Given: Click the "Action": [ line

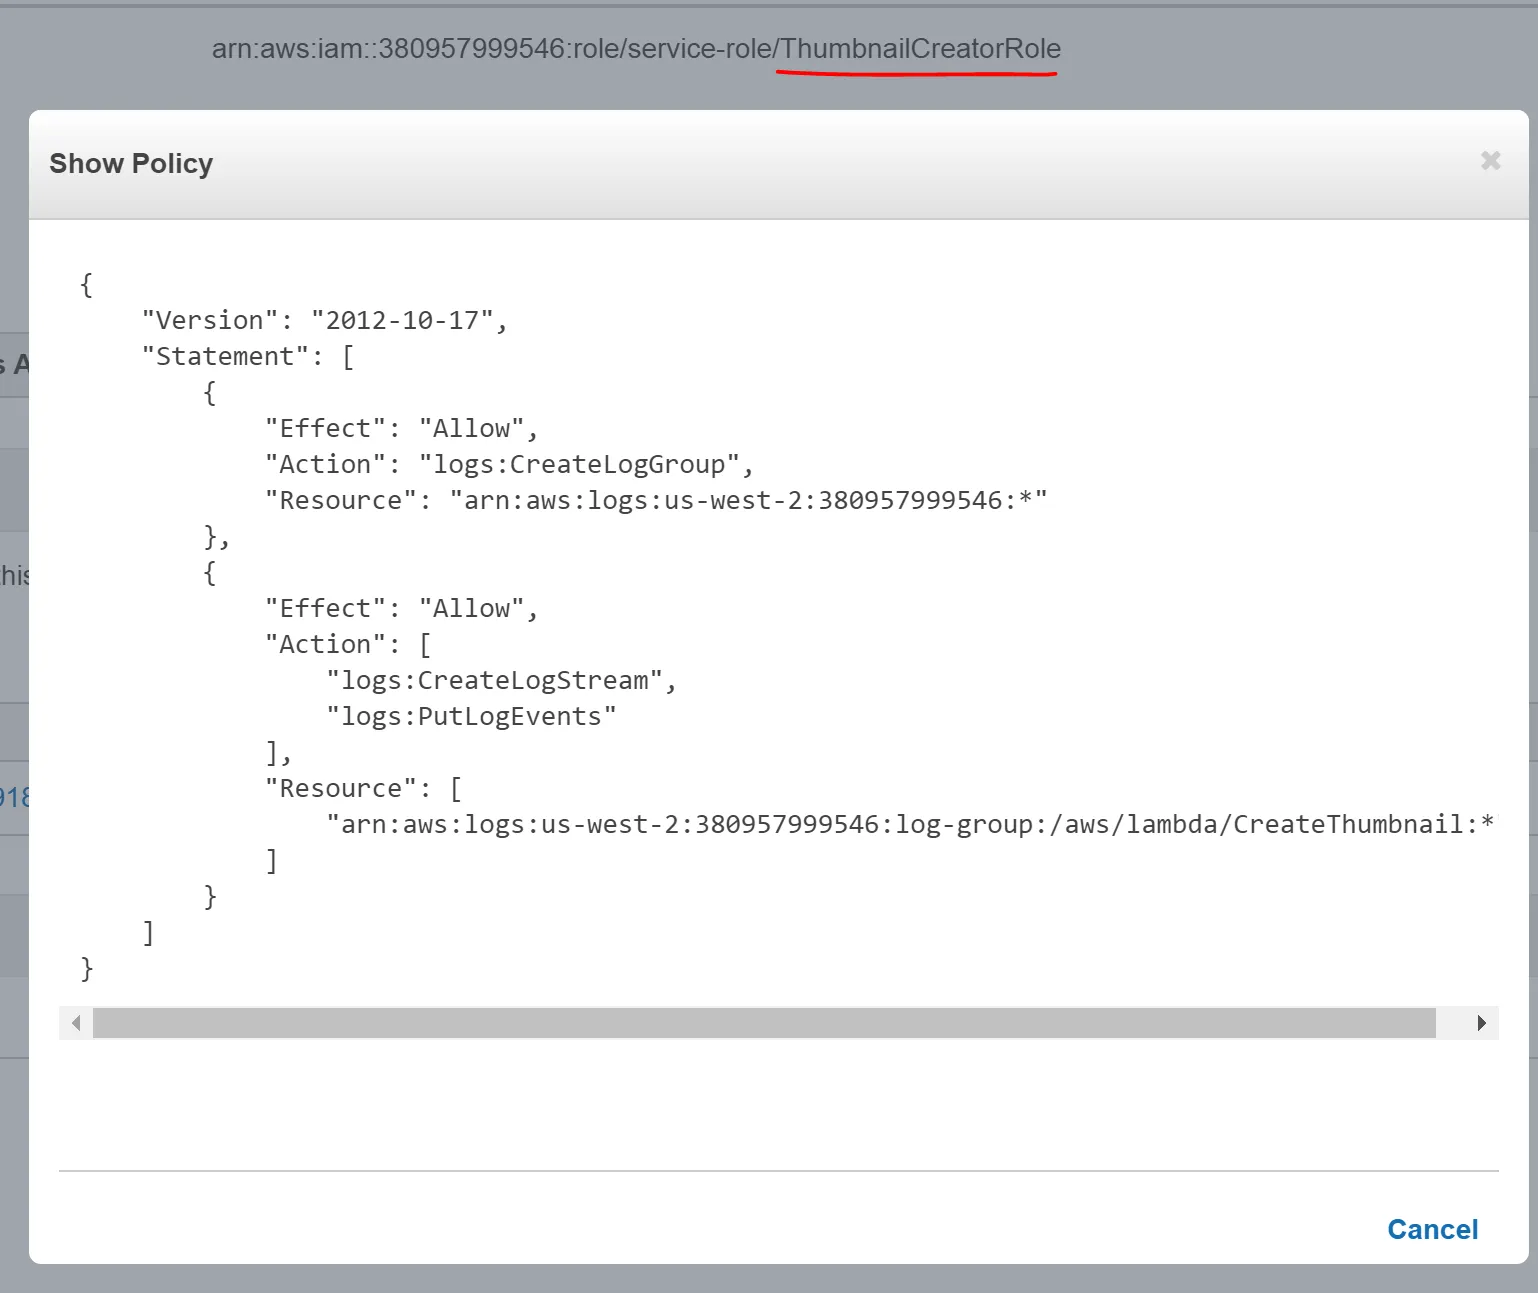Looking at the screenshot, I should [x=348, y=645].
